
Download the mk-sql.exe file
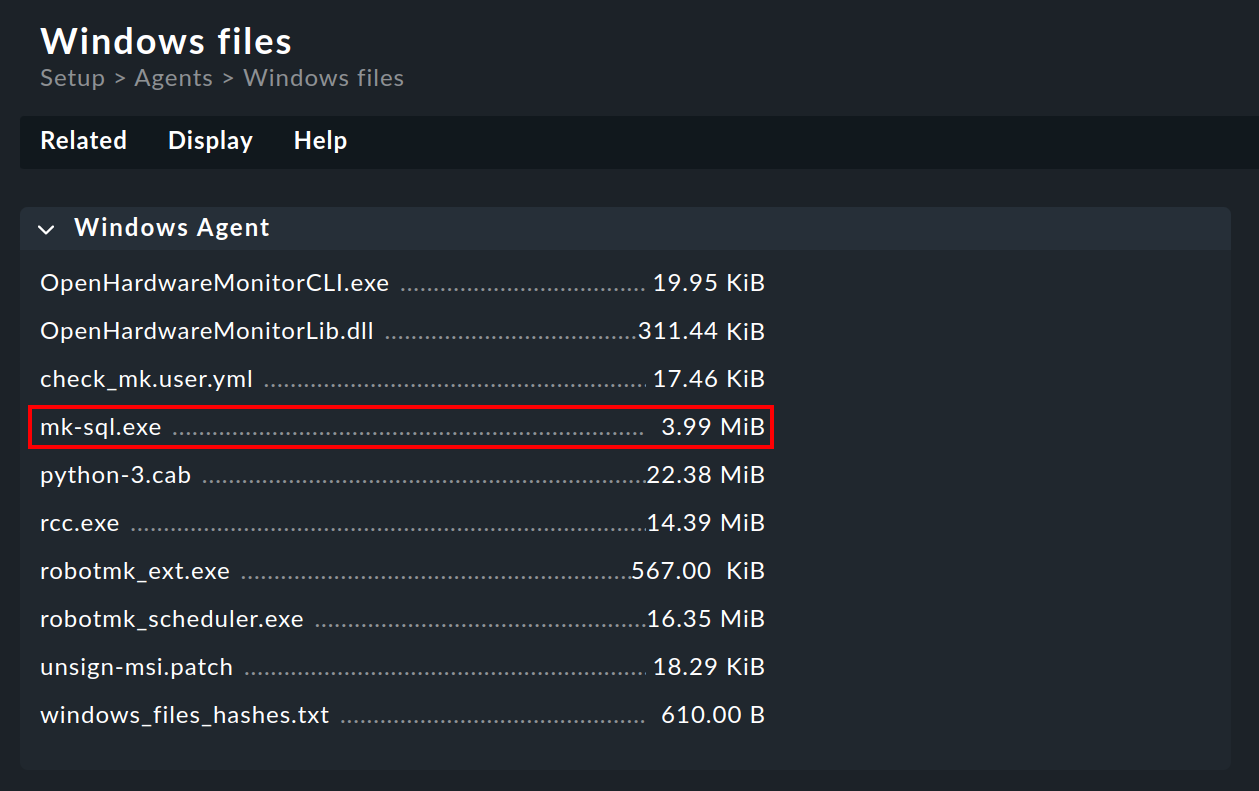[100, 427]
